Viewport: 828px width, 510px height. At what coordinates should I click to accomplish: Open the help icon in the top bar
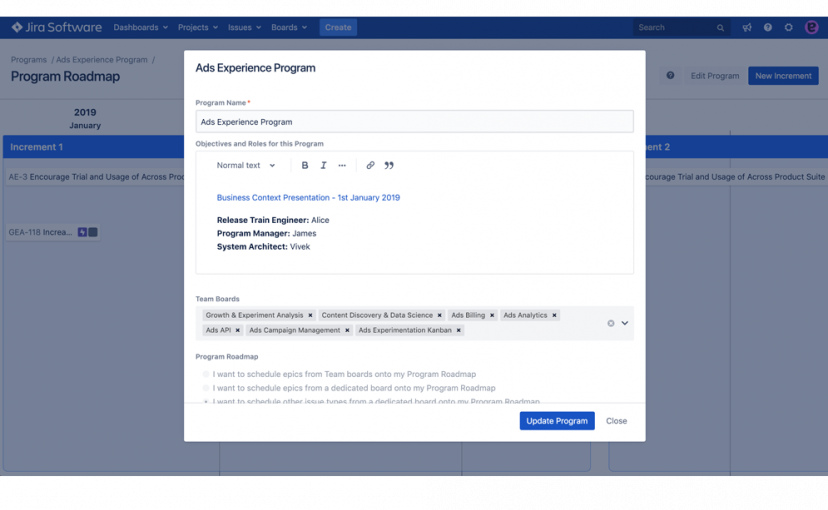pos(768,27)
